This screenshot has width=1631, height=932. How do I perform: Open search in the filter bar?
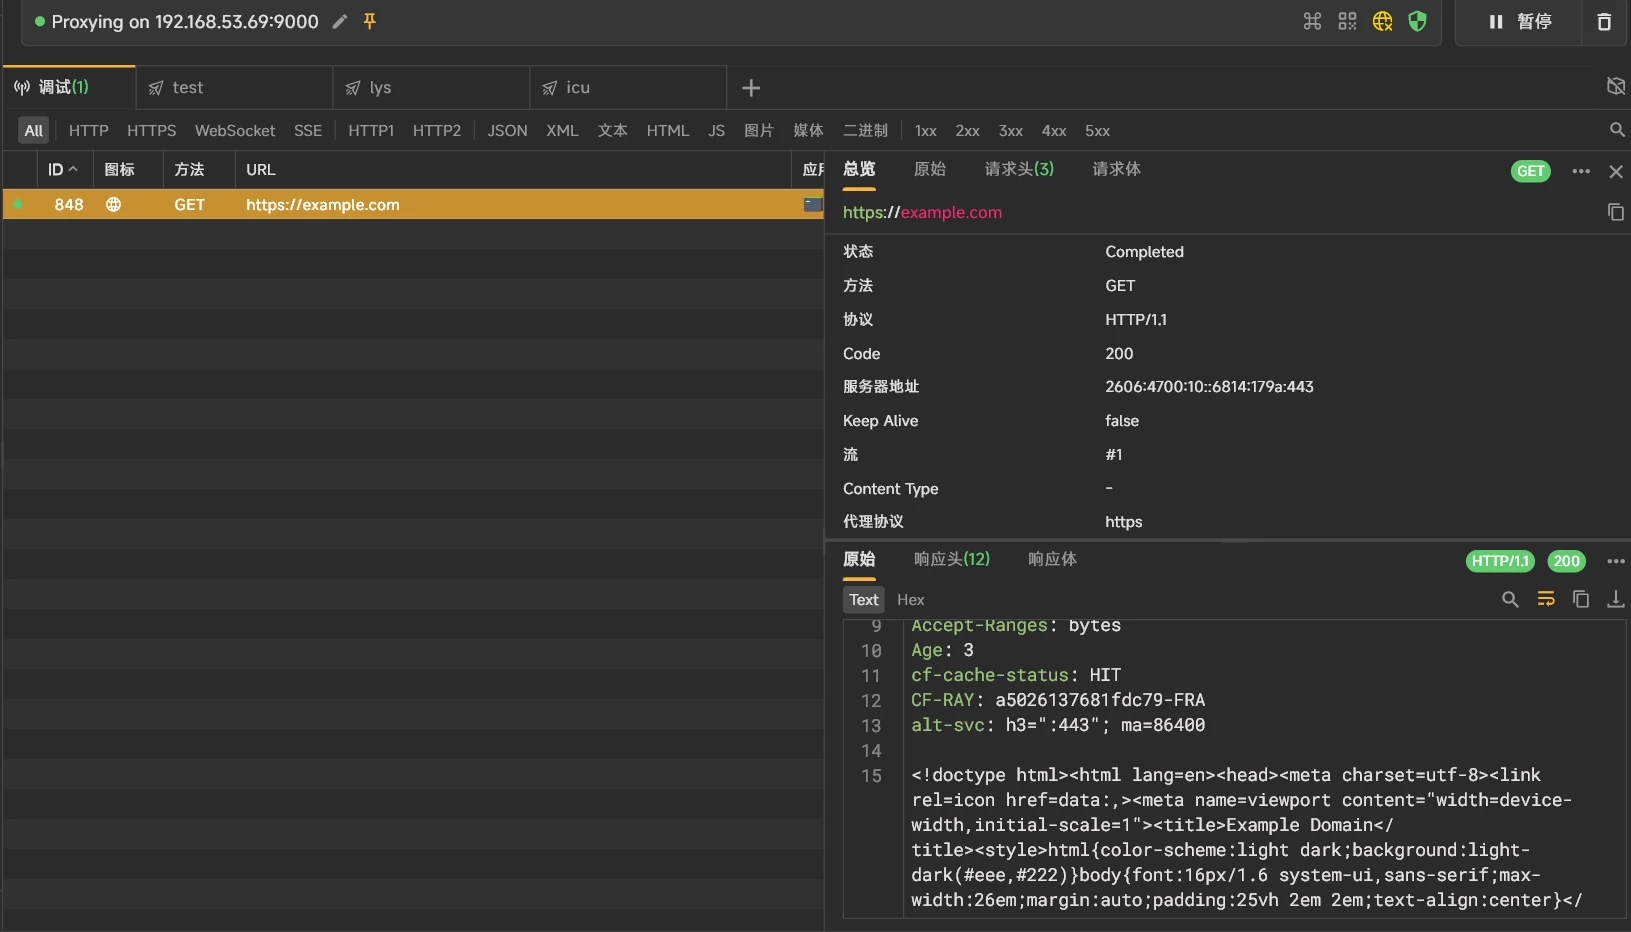point(1617,130)
